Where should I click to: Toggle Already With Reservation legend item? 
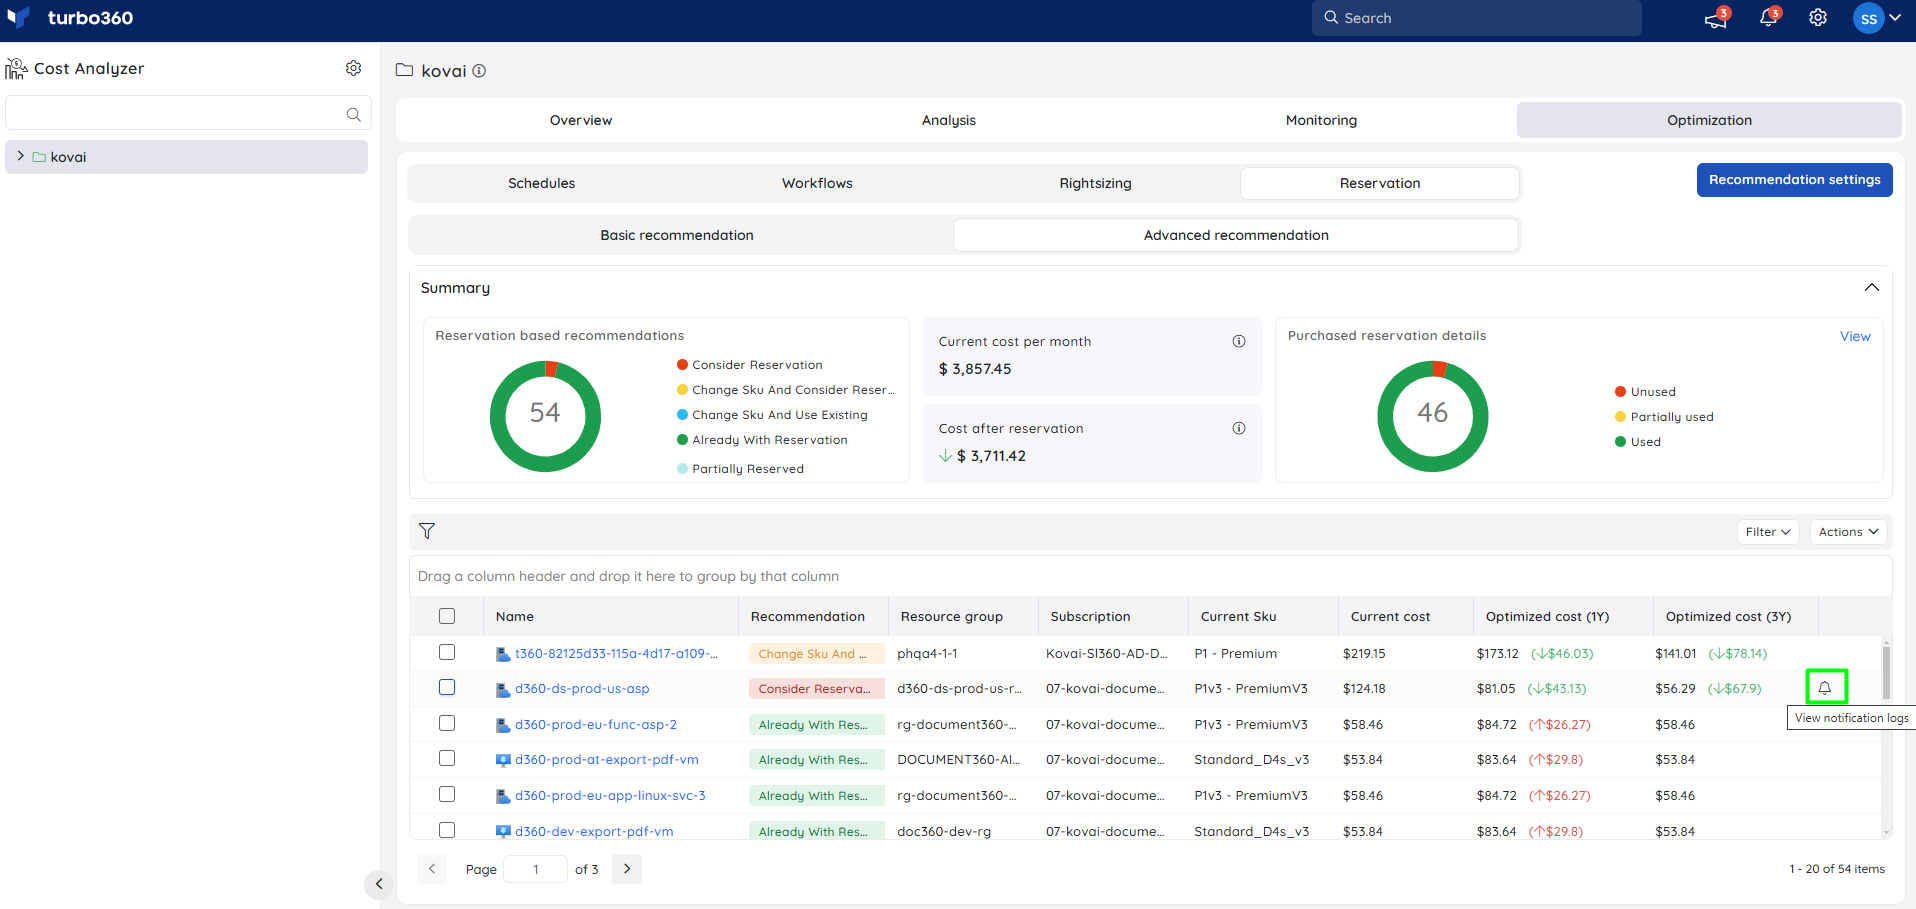pos(762,440)
